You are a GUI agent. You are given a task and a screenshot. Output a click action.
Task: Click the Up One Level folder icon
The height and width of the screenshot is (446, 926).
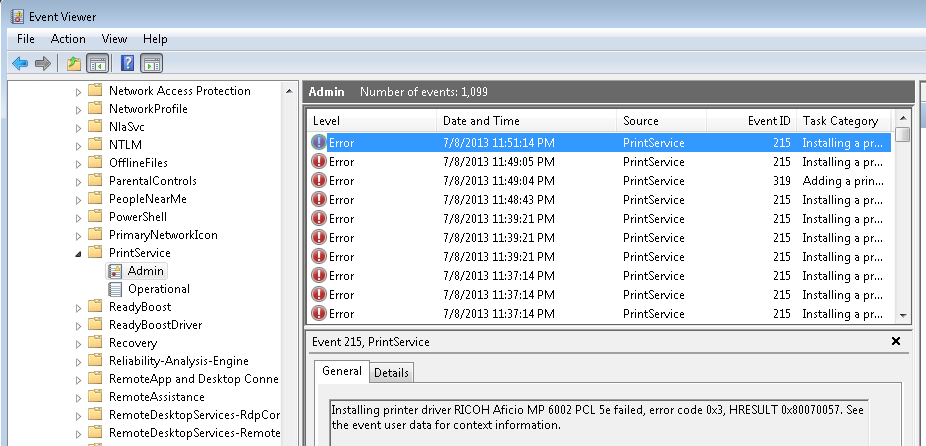73,64
